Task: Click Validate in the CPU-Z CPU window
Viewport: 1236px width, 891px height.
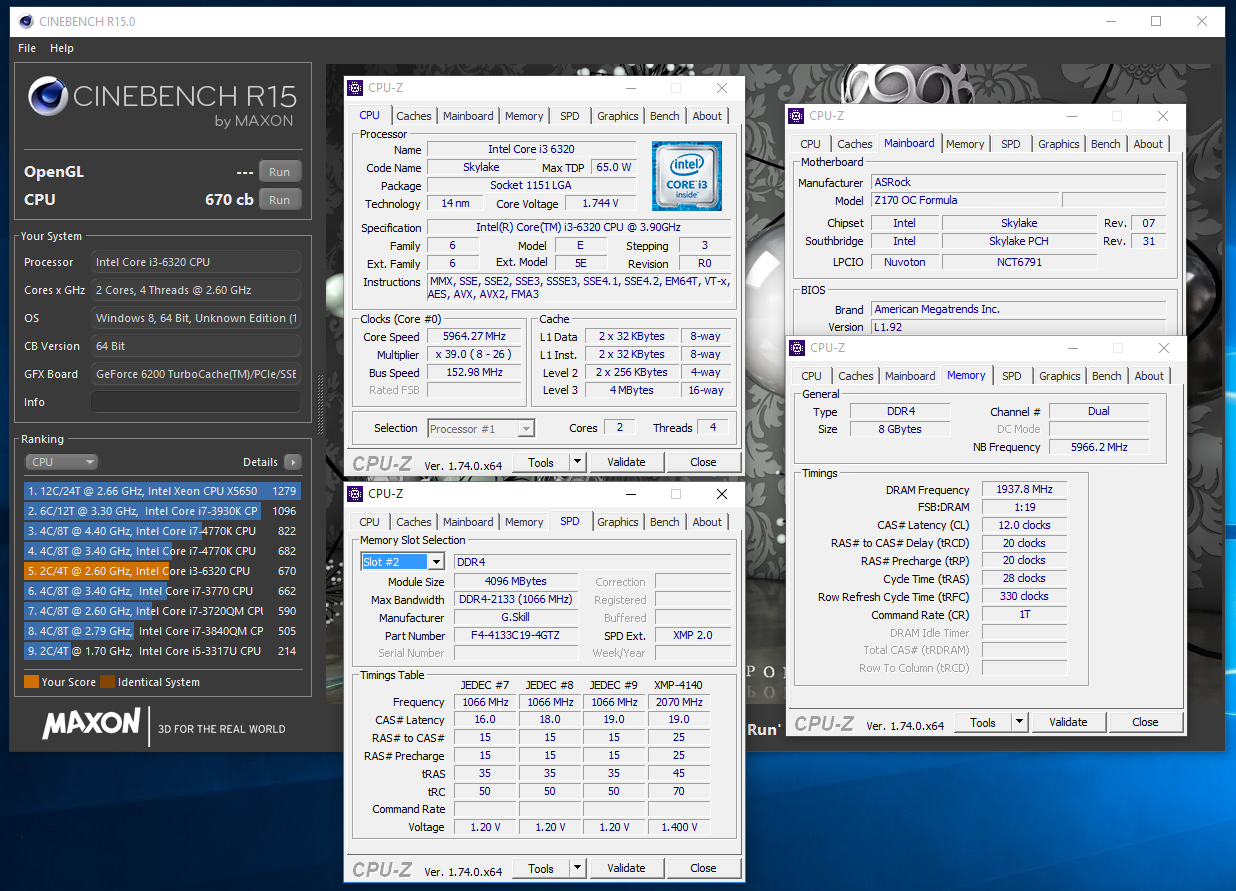Action: [626, 462]
